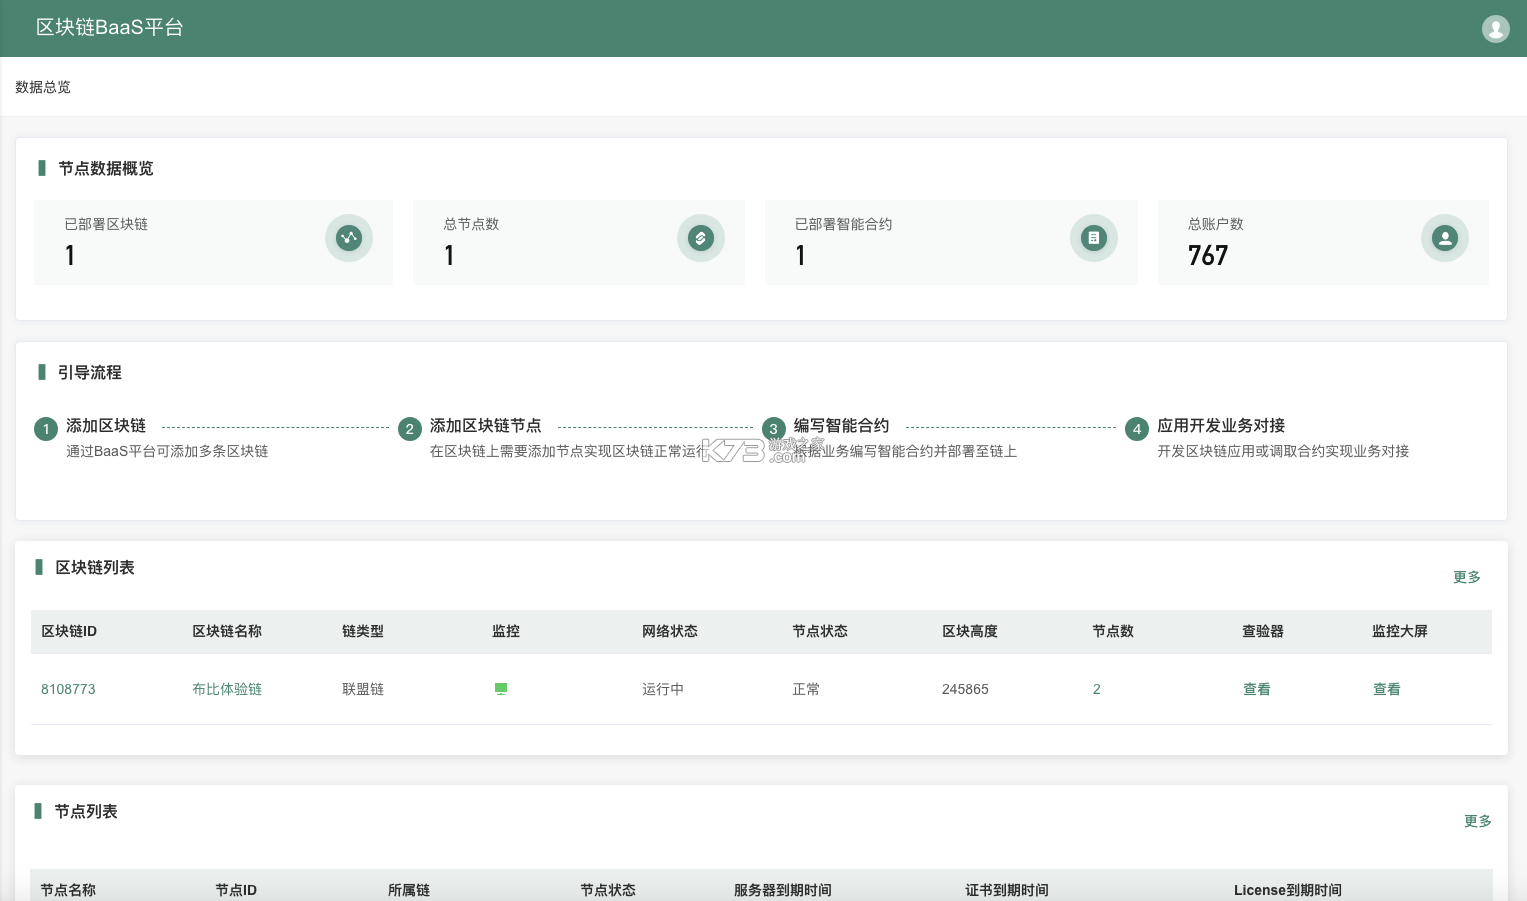Click the 已部署智能合约 document icon
Viewport: 1527px width, 901px height.
click(1094, 238)
